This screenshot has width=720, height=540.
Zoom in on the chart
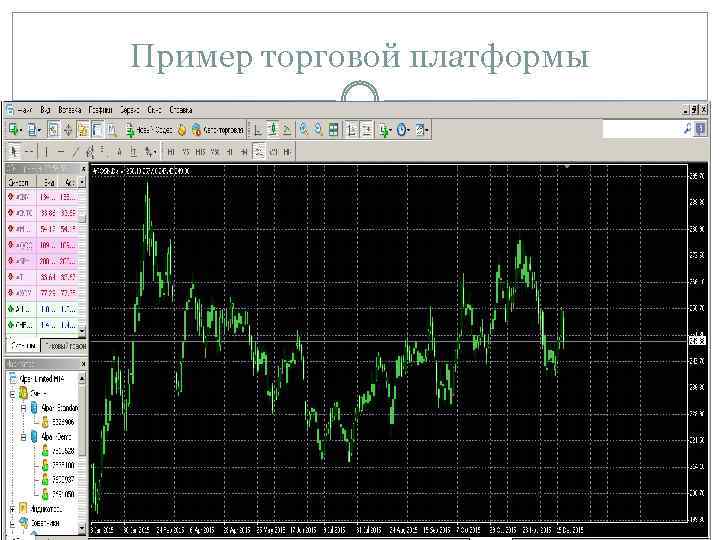click(x=303, y=130)
